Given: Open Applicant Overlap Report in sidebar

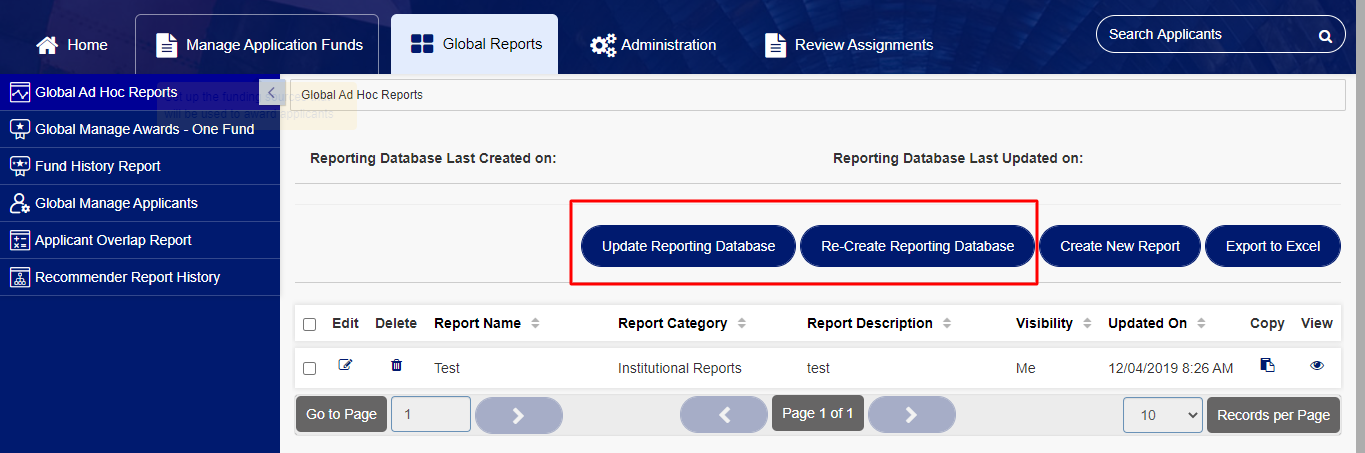Looking at the screenshot, I should click(x=113, y=240).
